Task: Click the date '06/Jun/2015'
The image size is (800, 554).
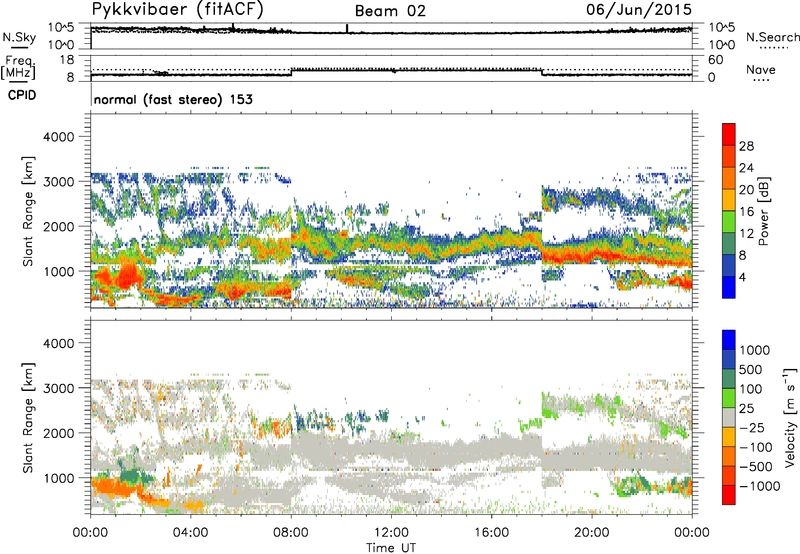Action: click(x=639, y=9)
